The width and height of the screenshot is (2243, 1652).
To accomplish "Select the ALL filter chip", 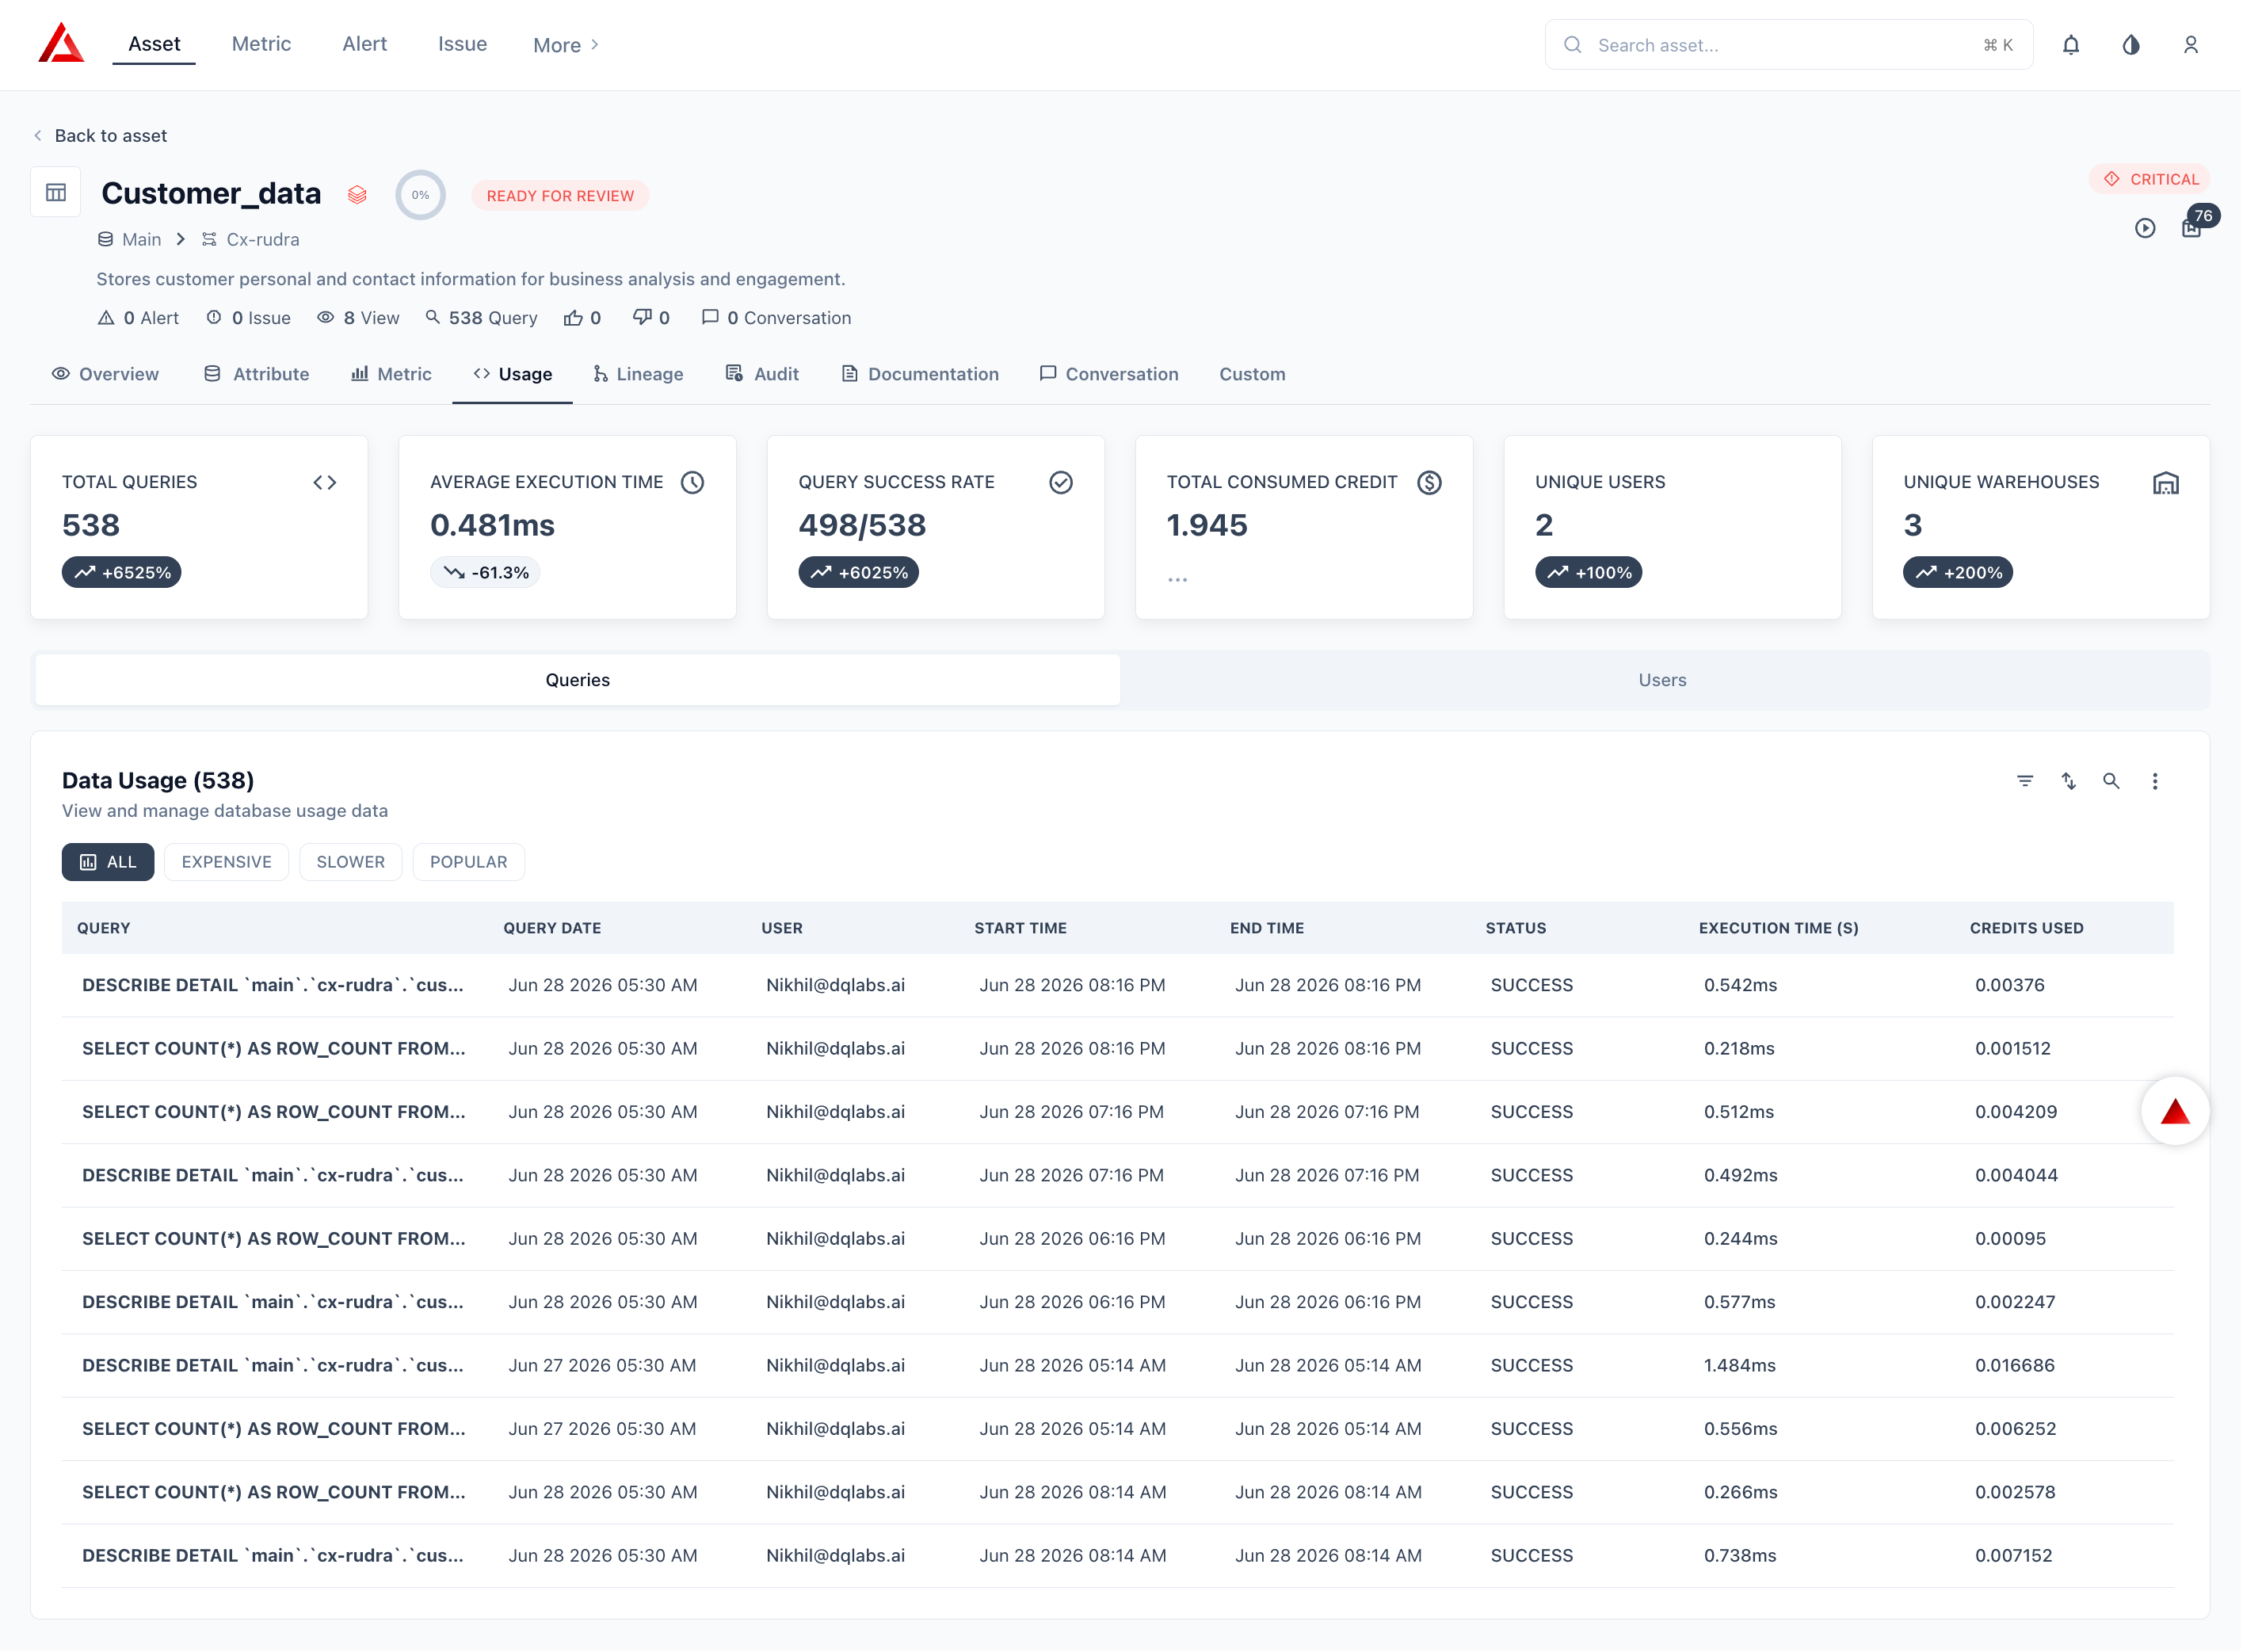I will click(108, 862).
